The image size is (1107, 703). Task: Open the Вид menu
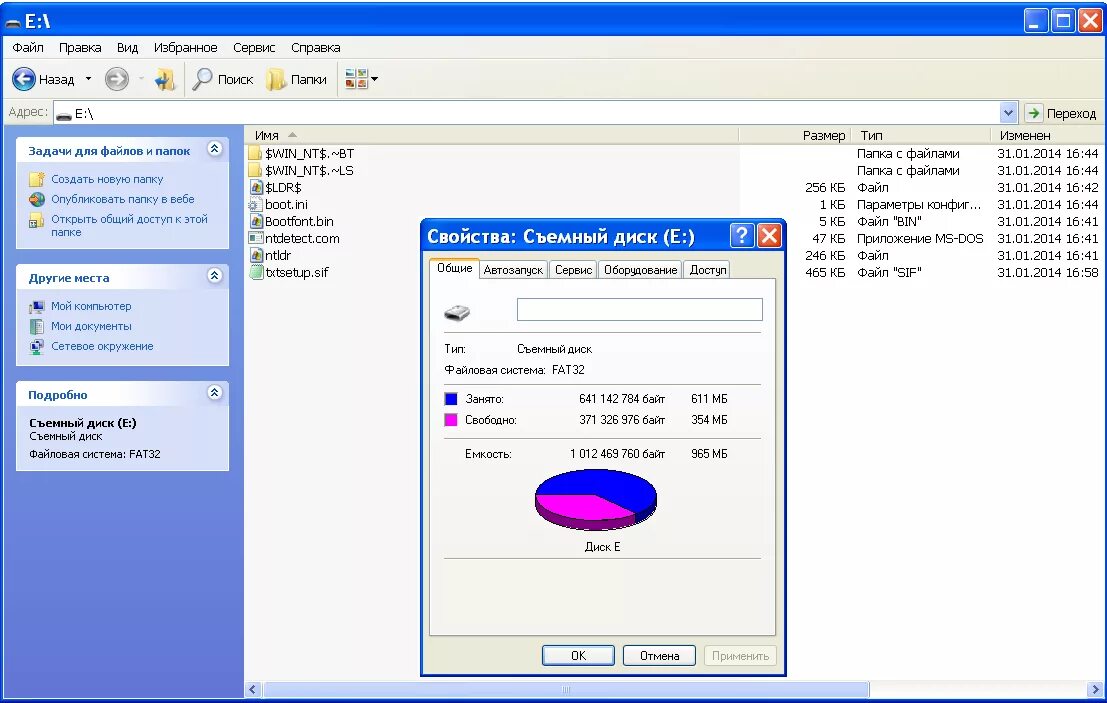click(127, 47)
